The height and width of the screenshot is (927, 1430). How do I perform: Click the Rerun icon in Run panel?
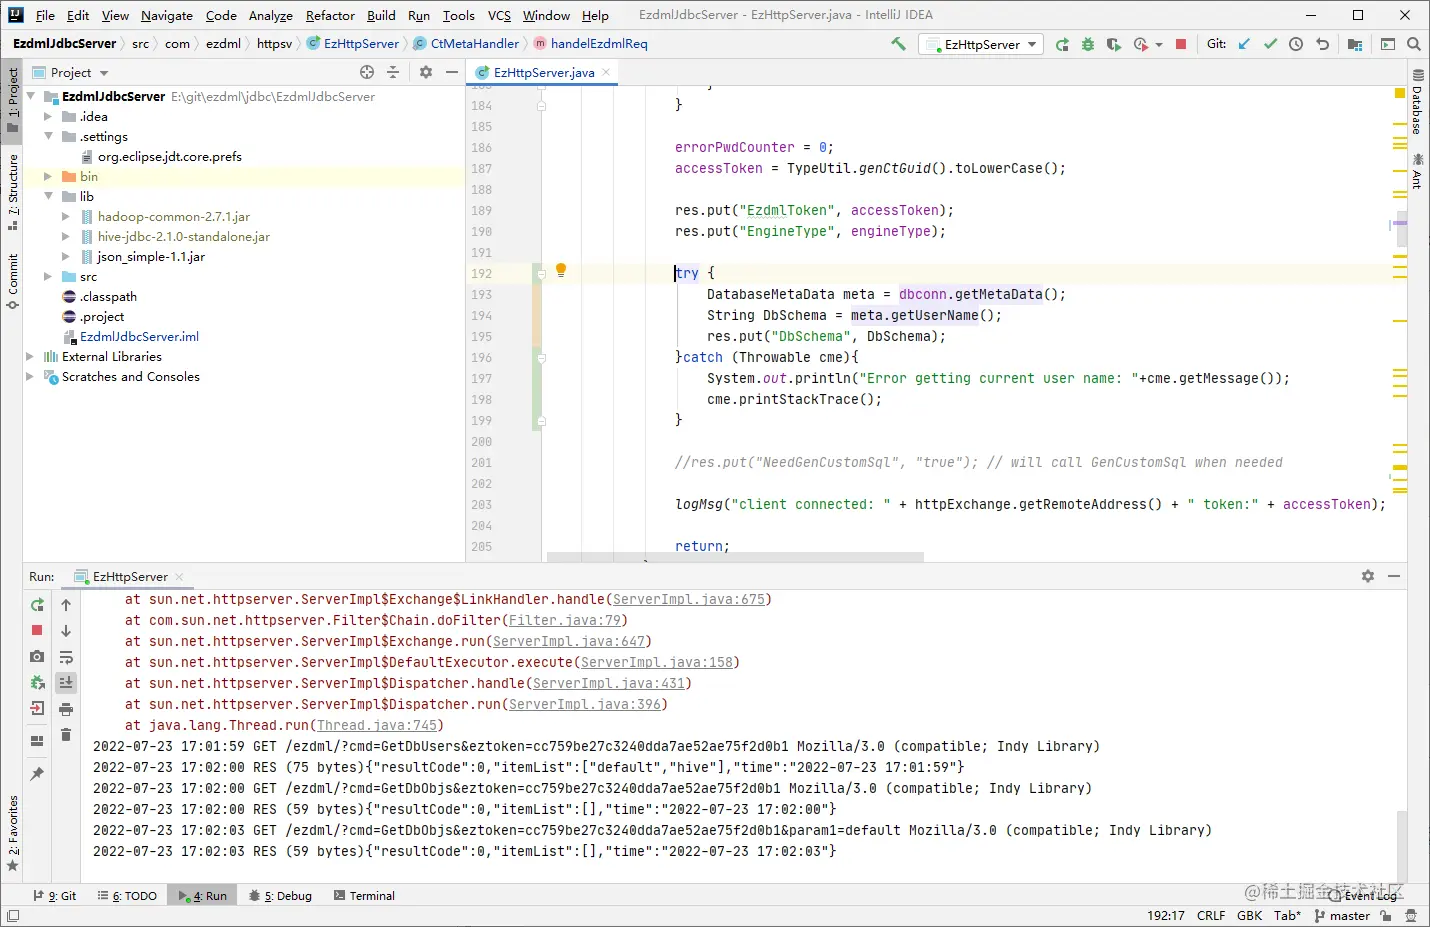coord(37,605)
